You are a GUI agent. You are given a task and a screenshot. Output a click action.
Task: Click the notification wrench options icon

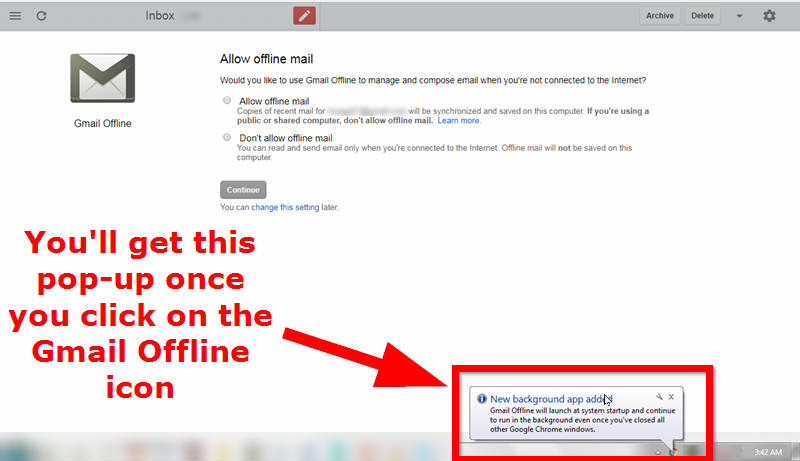[659, 397]
